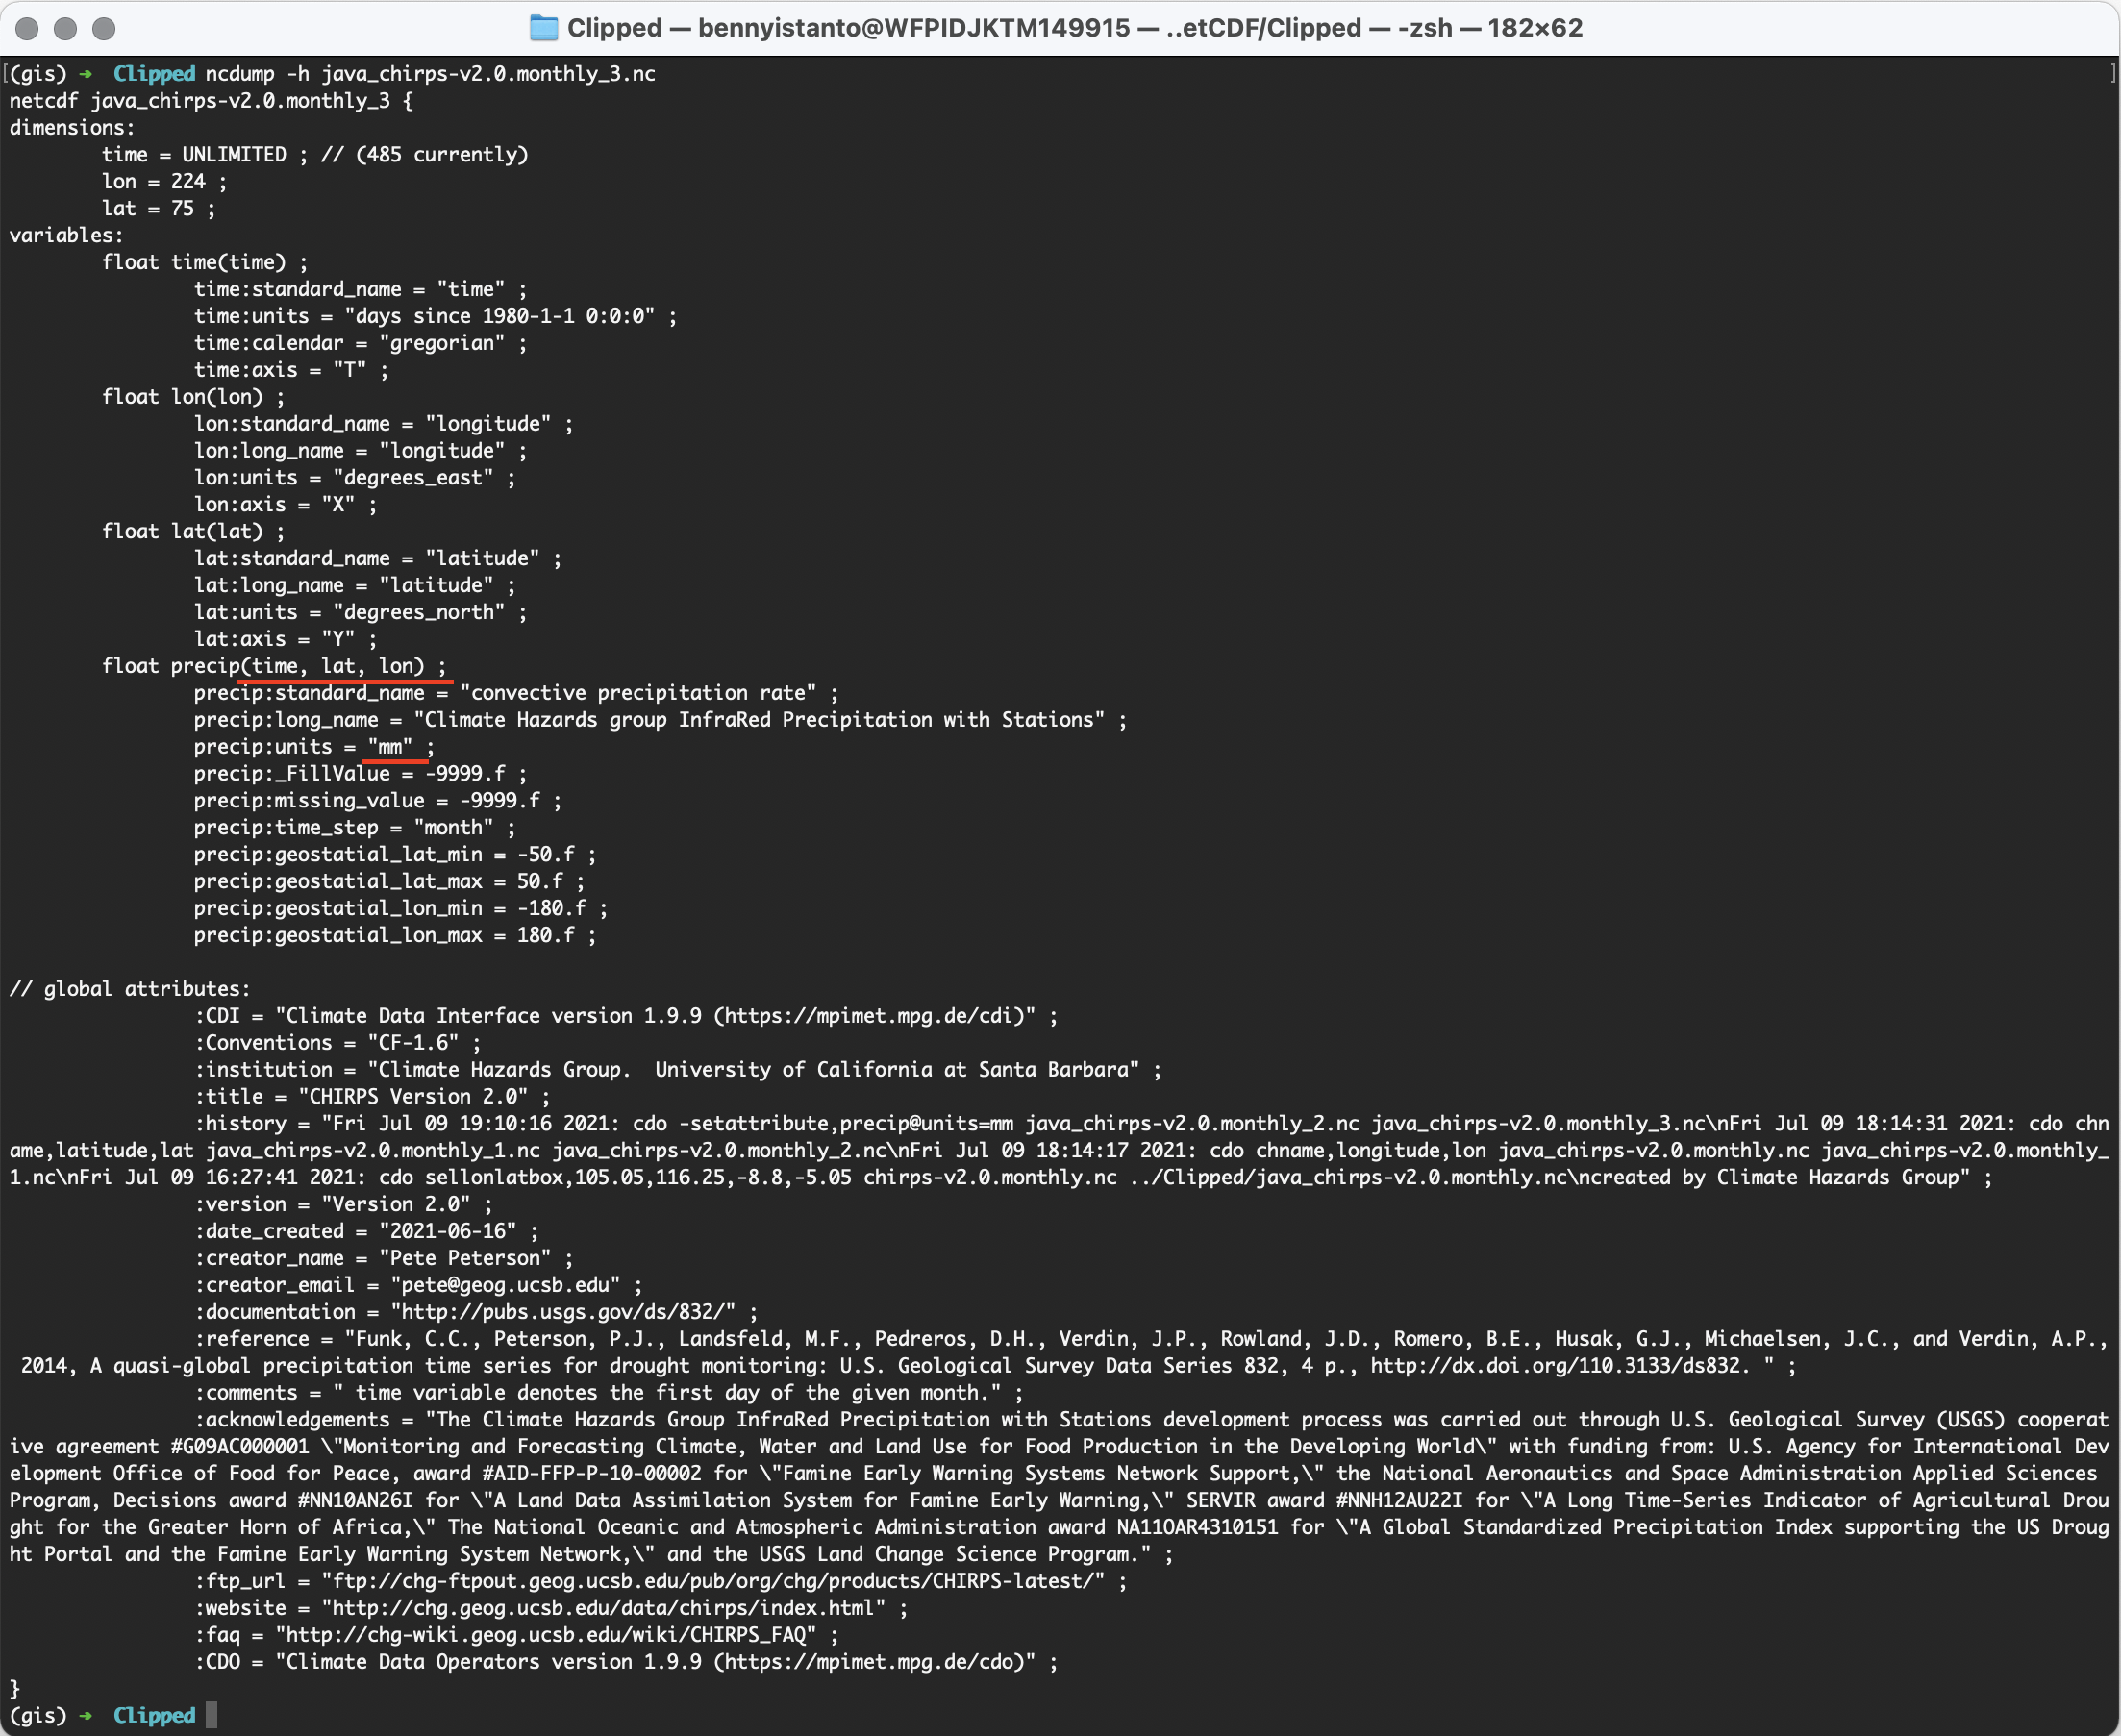Click 'lat:standard_name = "latitude"' line
This screenshot has width=2121, height=1736.
coord(378,559)
